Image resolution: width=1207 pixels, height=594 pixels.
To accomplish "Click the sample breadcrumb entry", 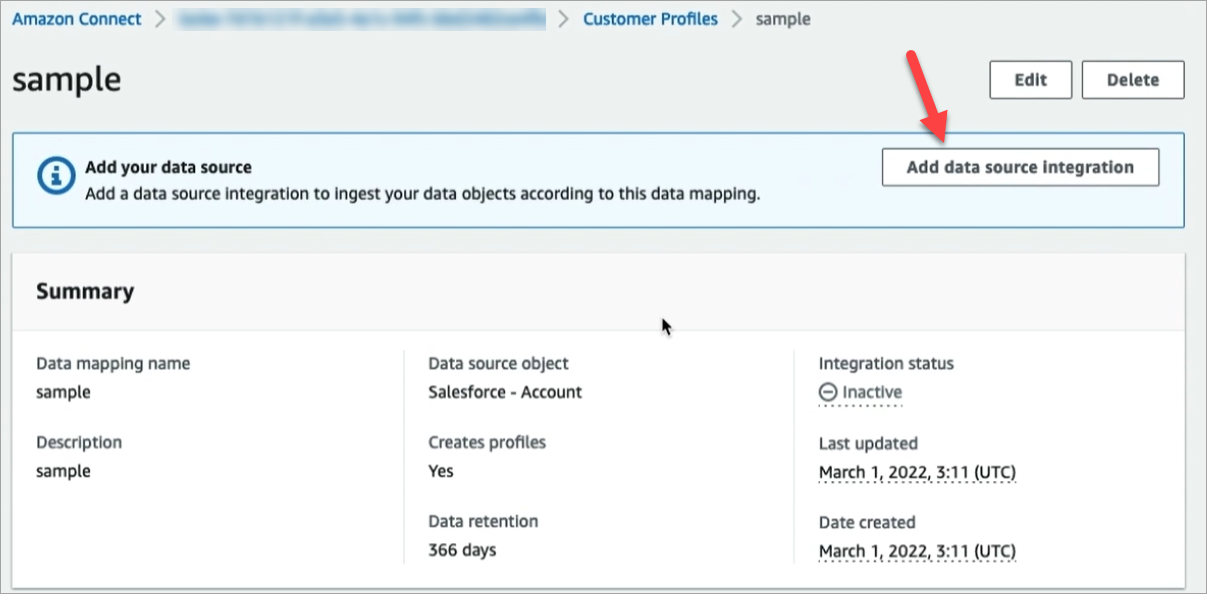I will tap(783, 18).
